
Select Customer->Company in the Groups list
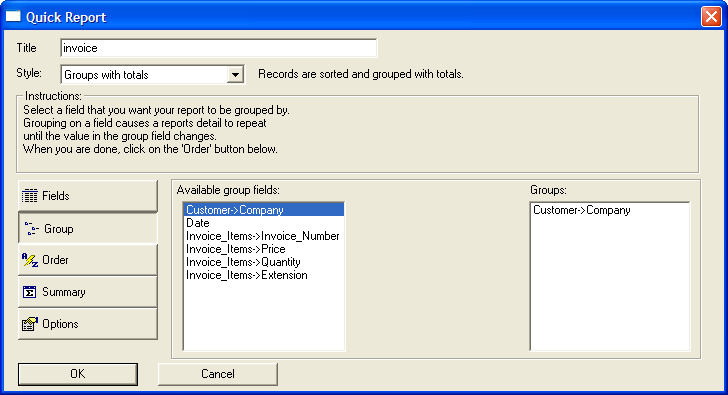(x=610, y=210)
